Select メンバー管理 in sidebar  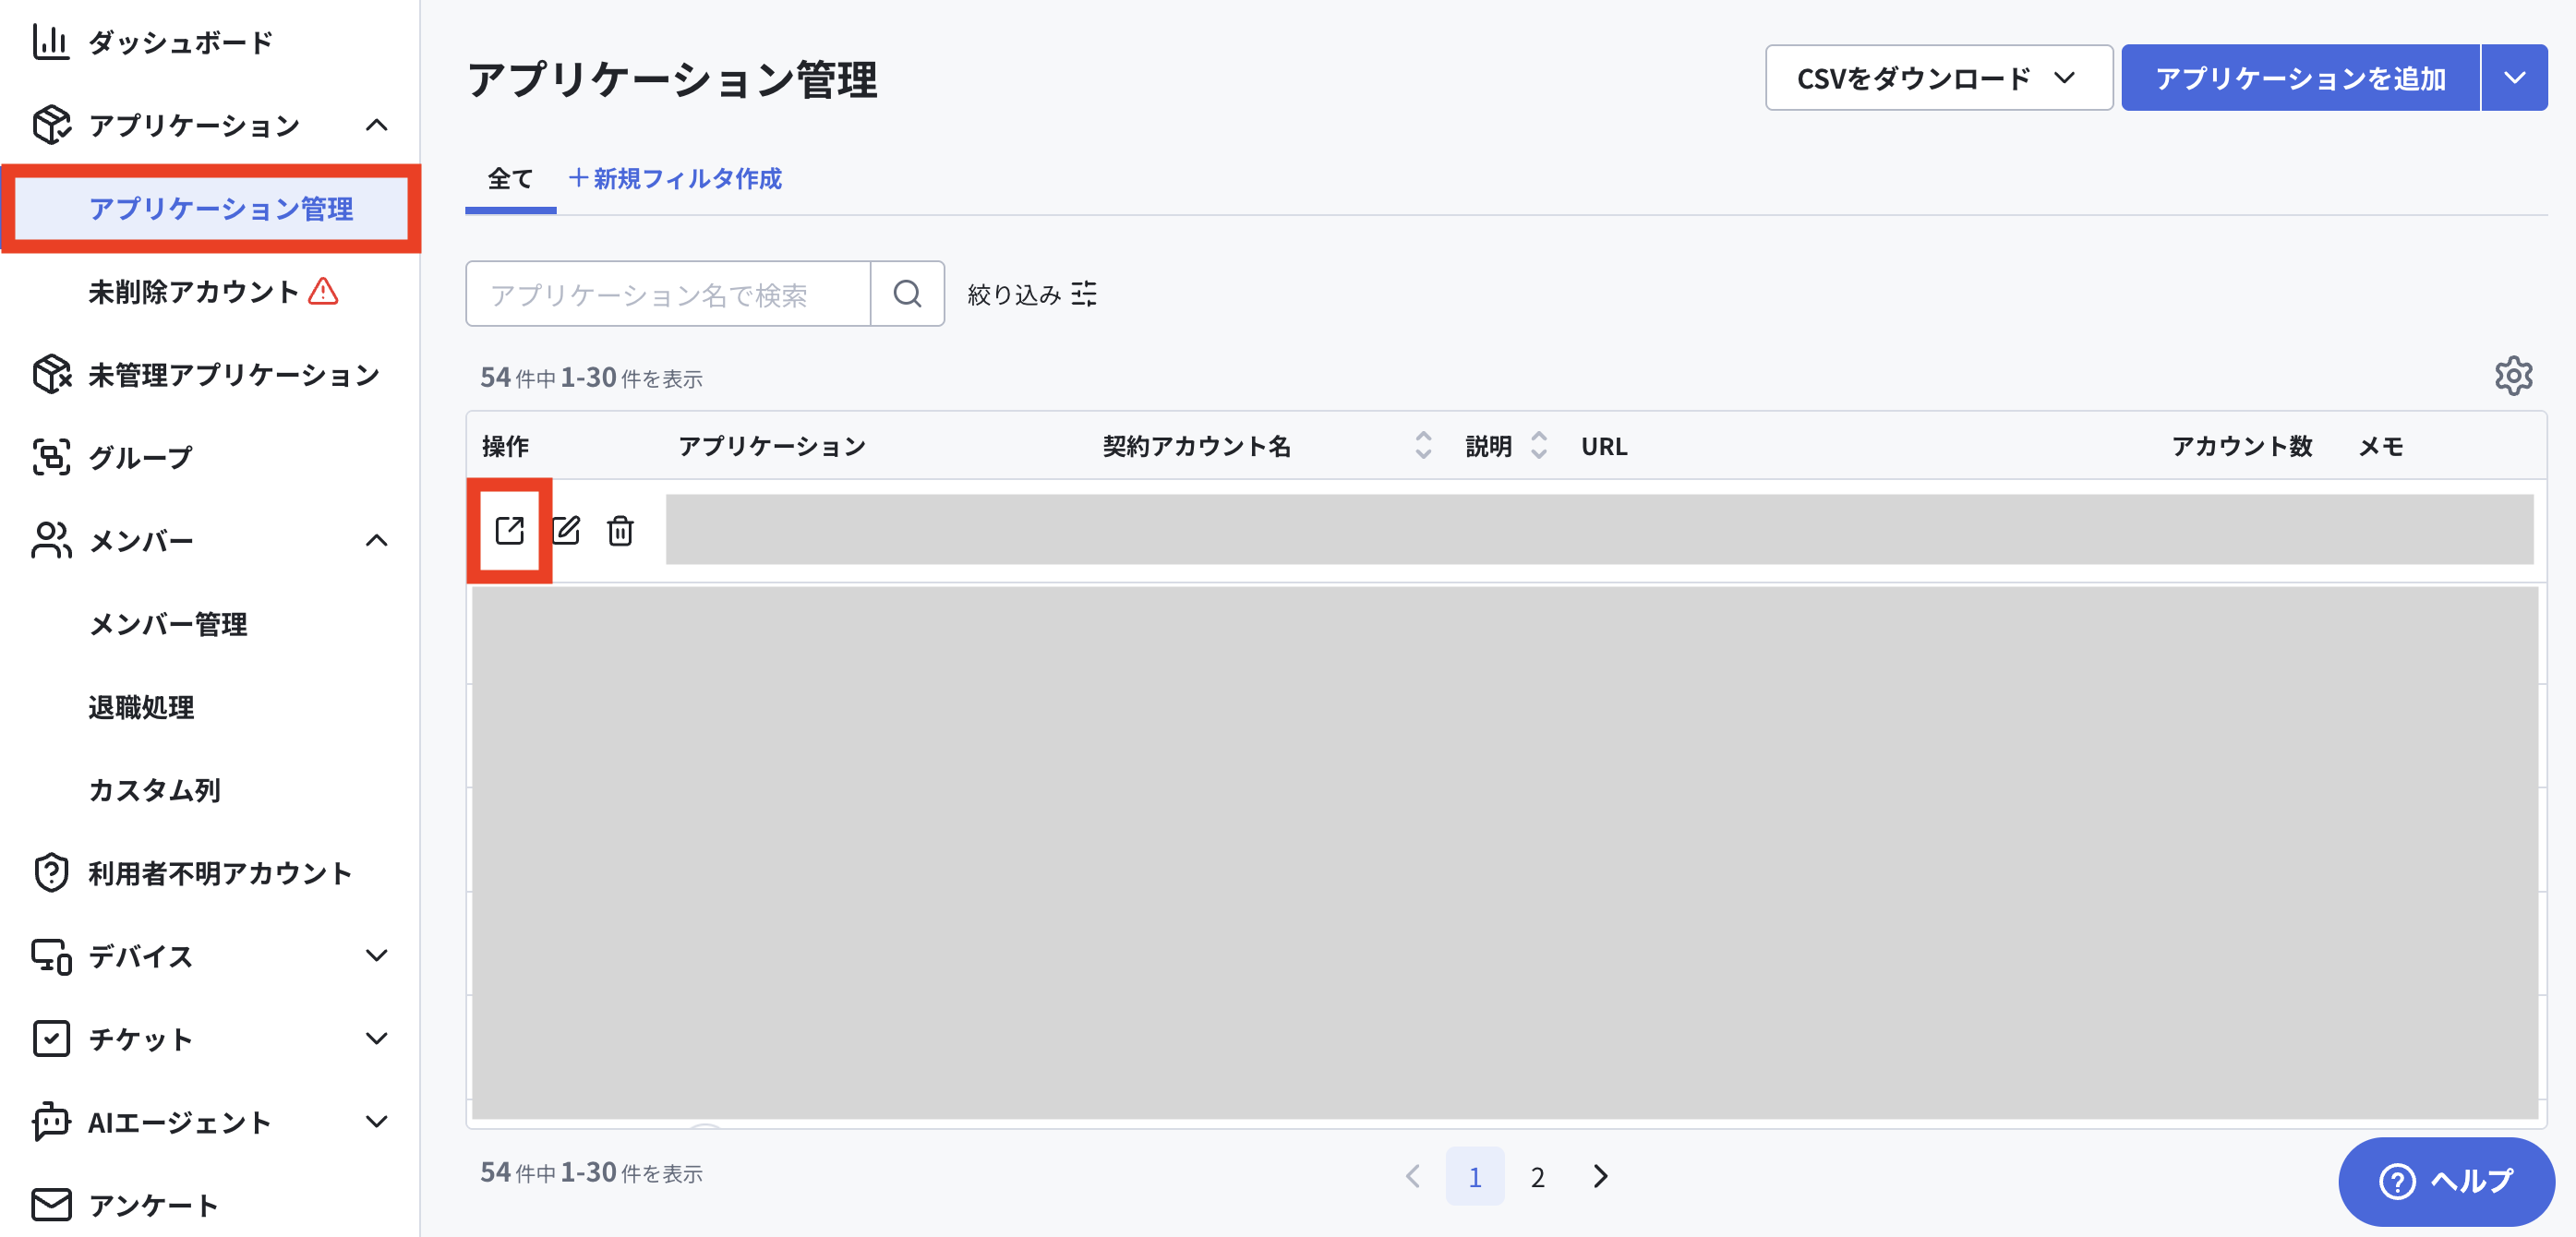tap(168, 623)
